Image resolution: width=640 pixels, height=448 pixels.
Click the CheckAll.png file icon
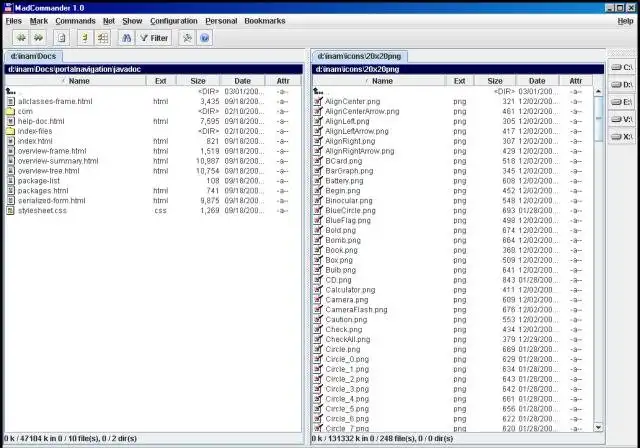click(318, 339)
